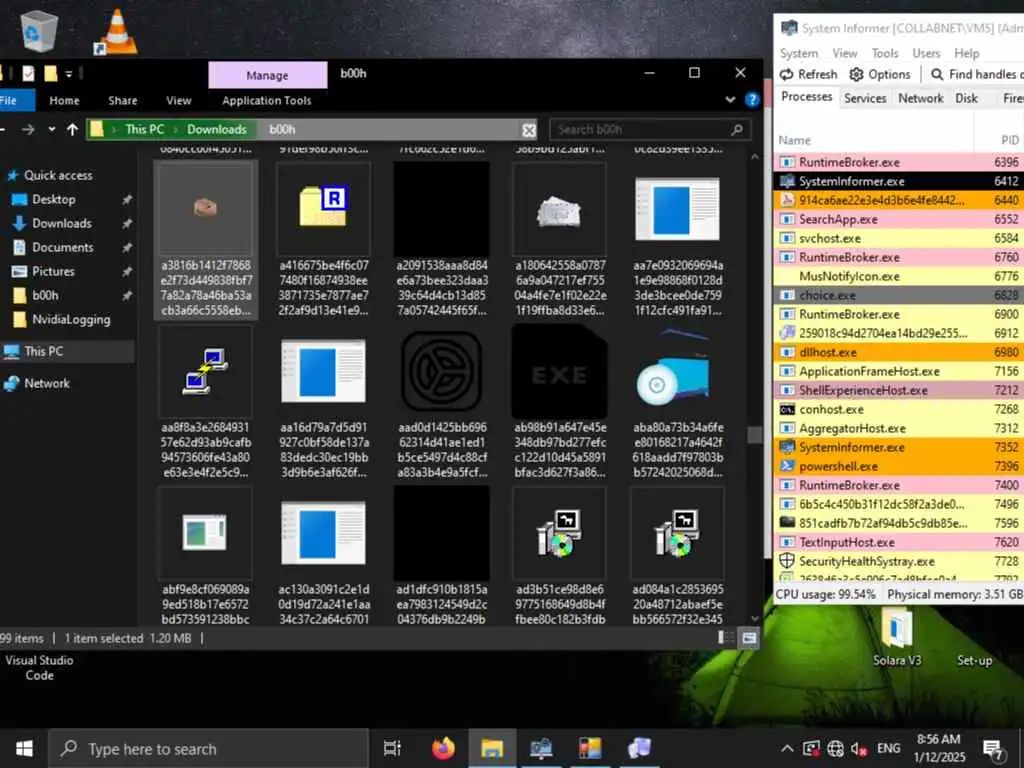The width and height of the screenshot is (1024, 768).
Task: Click the conhost.exe process icon
Action: 787,409
